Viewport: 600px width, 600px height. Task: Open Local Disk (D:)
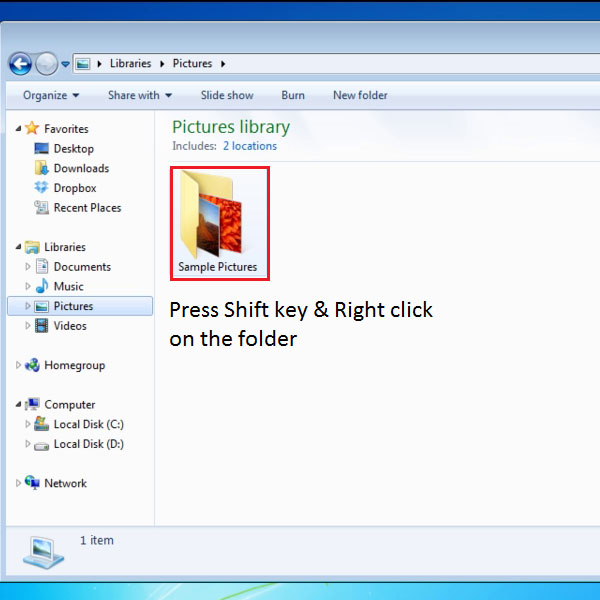click(89, 444)
